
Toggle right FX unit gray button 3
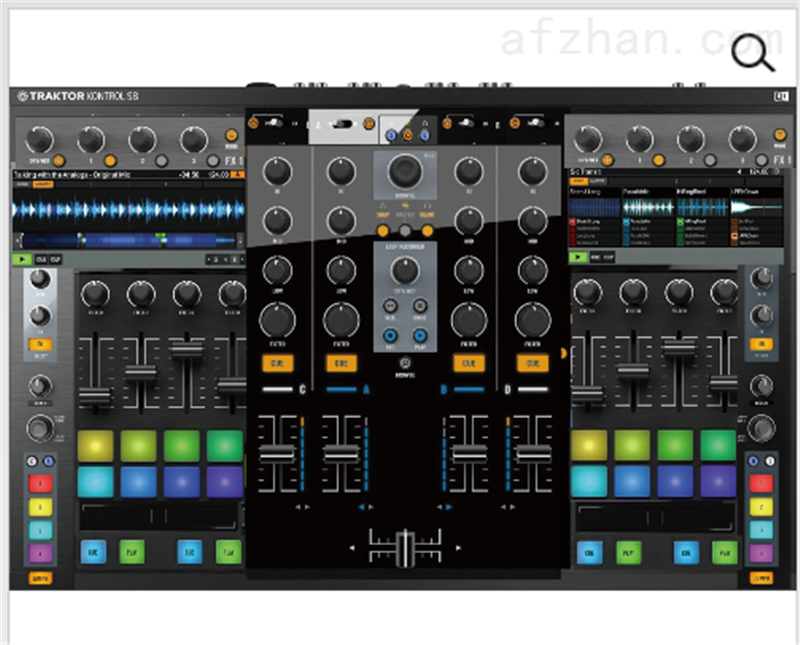(x=761, y=160)
